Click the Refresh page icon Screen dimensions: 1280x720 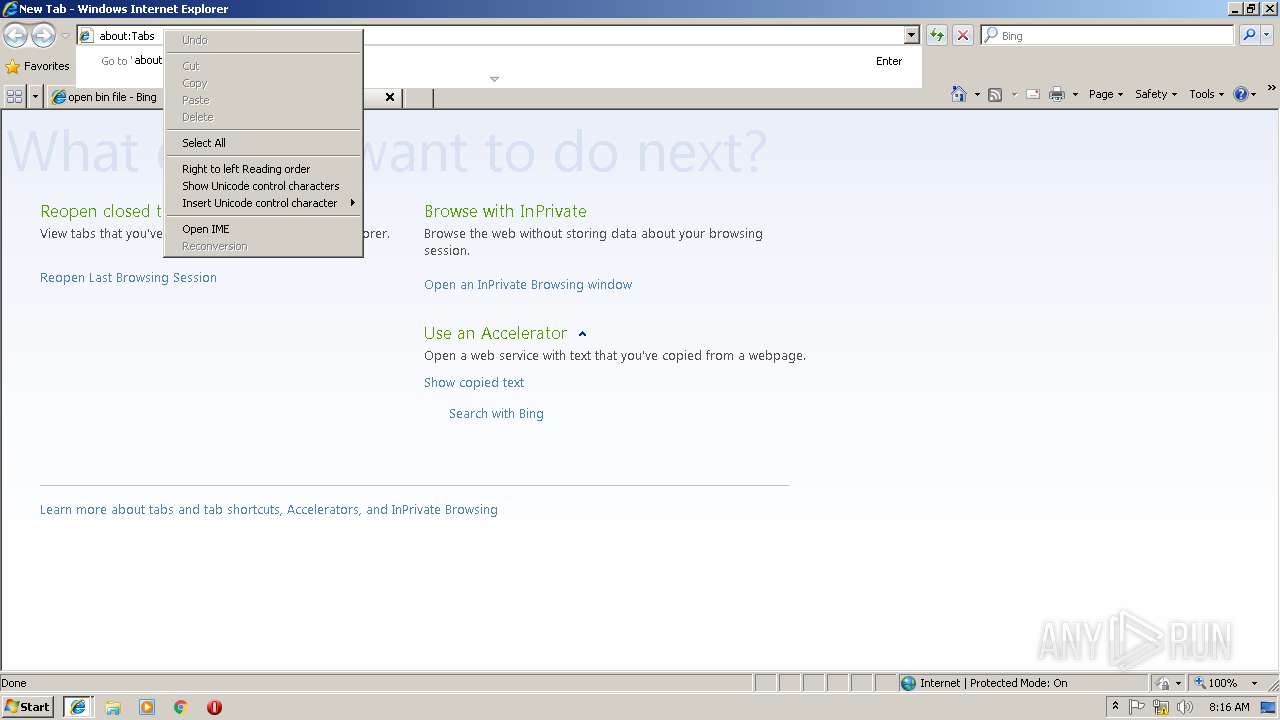click(937, 35)
